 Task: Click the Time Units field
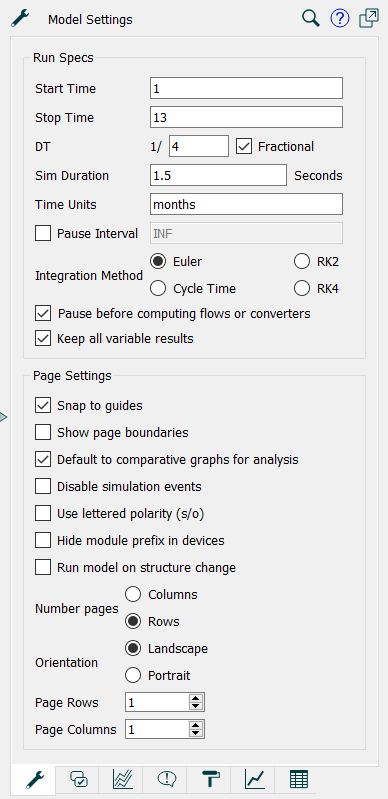[246, 205]
